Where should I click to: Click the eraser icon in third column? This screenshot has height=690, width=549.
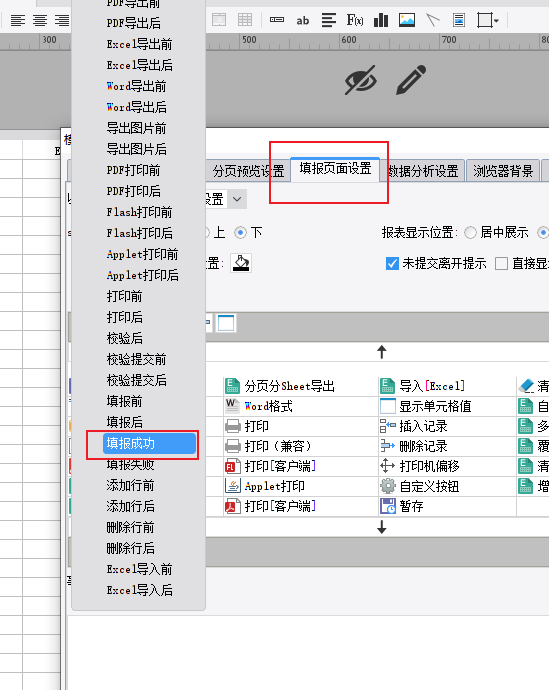tap(526, 386)
